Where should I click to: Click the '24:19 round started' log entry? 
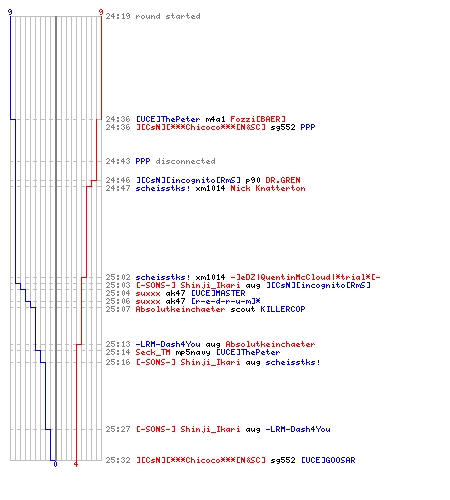point(153,16)
